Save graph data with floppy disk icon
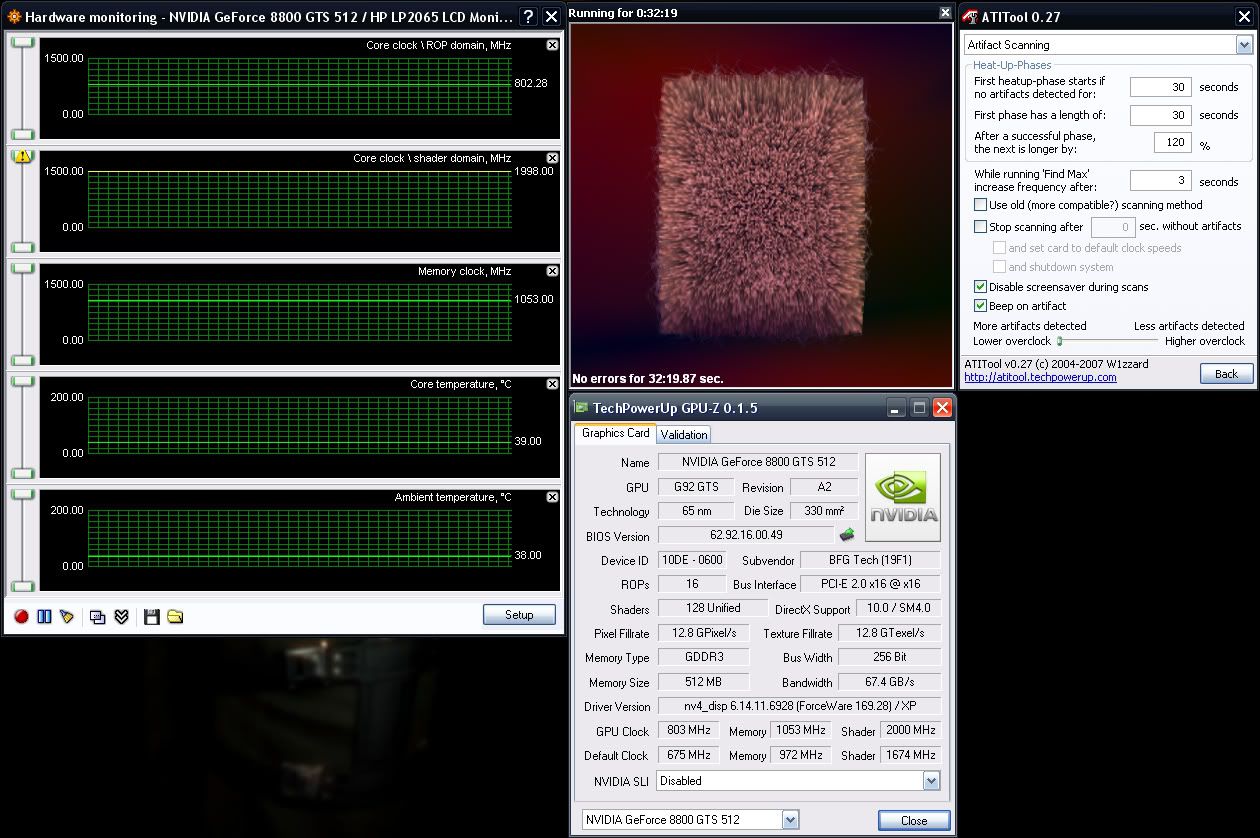The image size is (1260, 838). coord(151,616)
